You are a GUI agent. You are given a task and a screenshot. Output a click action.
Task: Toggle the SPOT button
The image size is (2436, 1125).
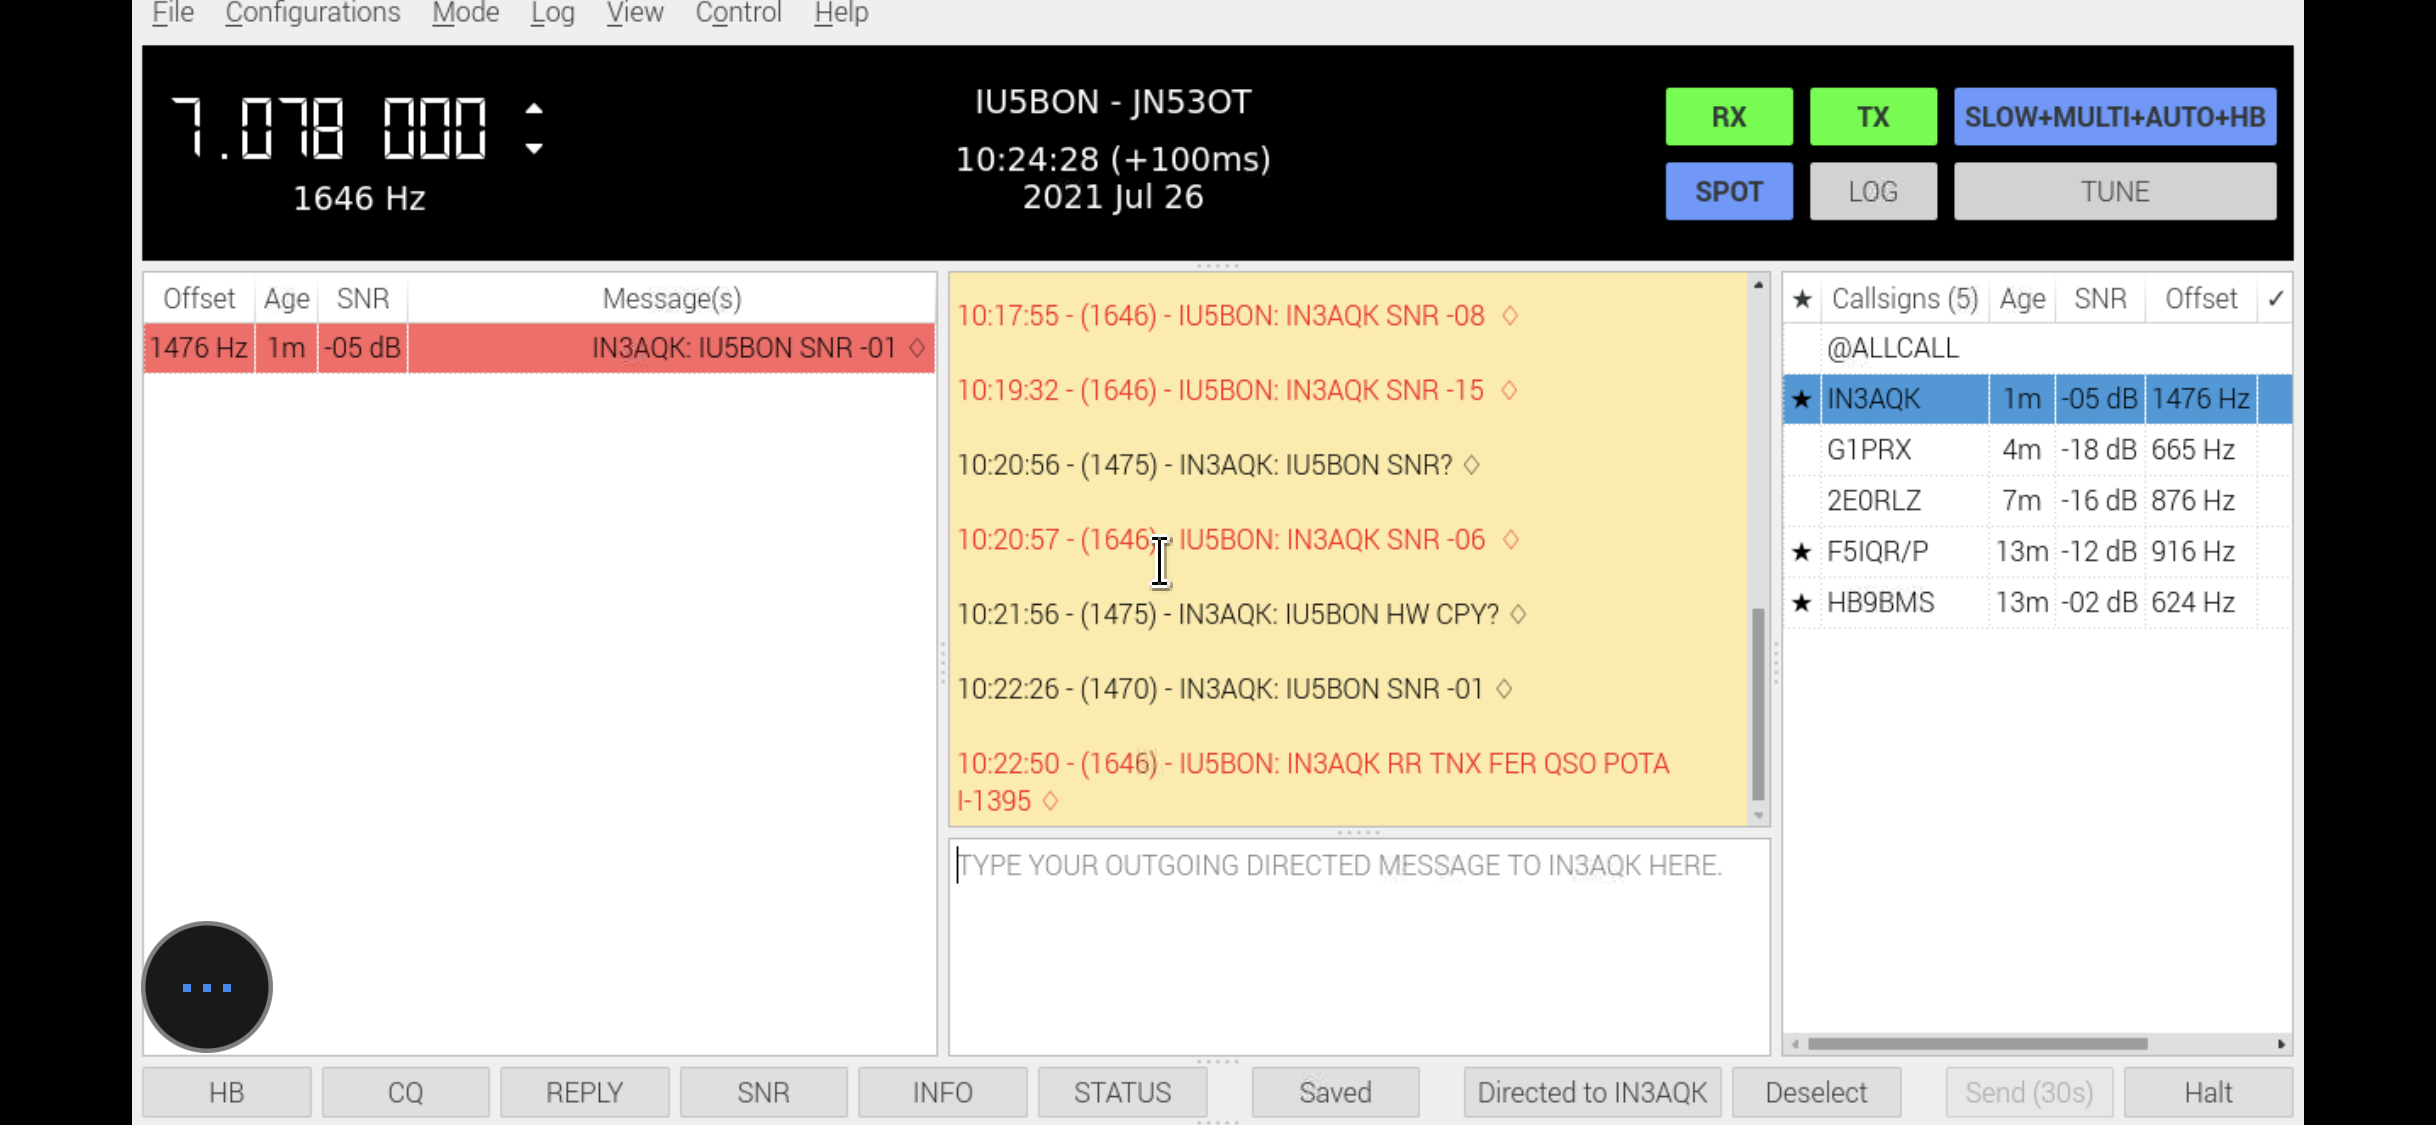click(1728, 191)
